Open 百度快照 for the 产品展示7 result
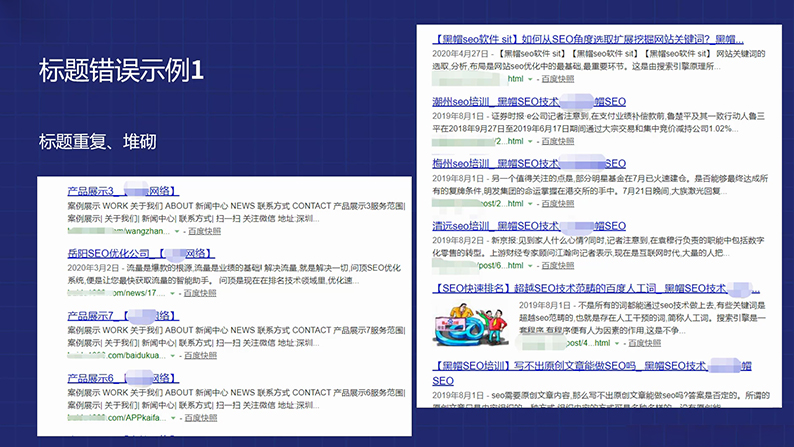 click(x=201, y=356)
